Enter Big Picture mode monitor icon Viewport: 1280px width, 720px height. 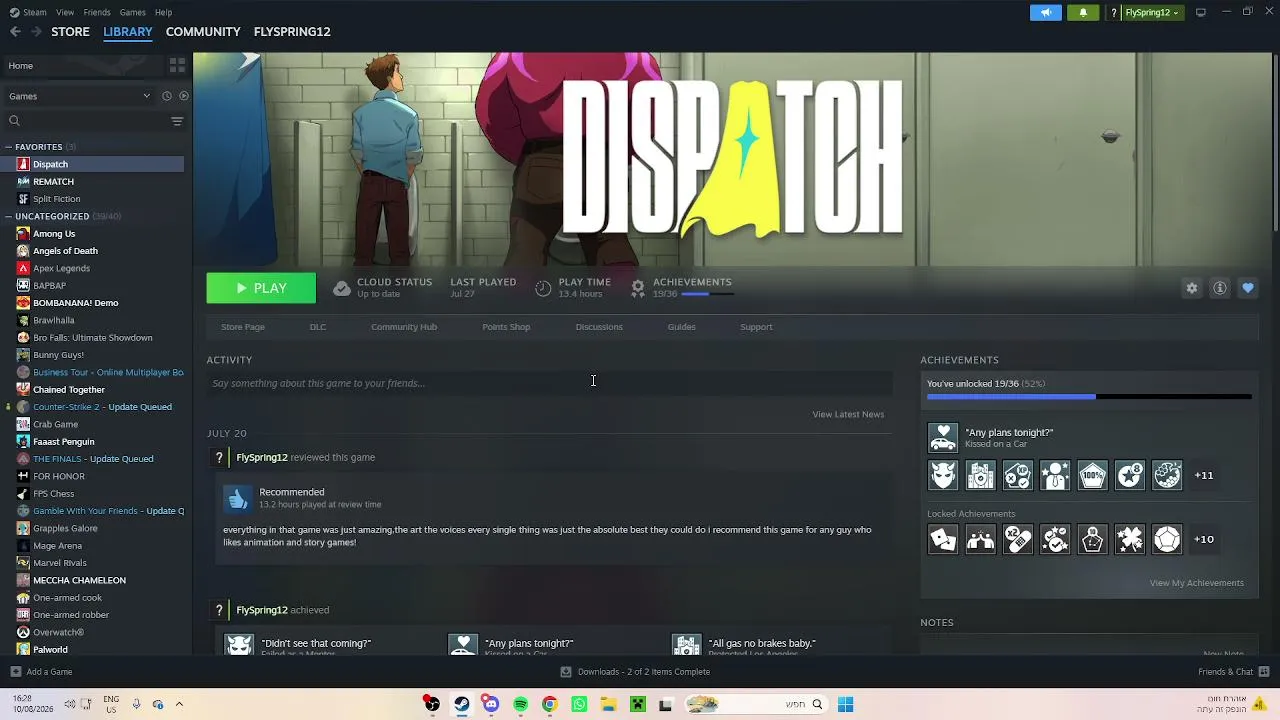[x=1201, y=12]
